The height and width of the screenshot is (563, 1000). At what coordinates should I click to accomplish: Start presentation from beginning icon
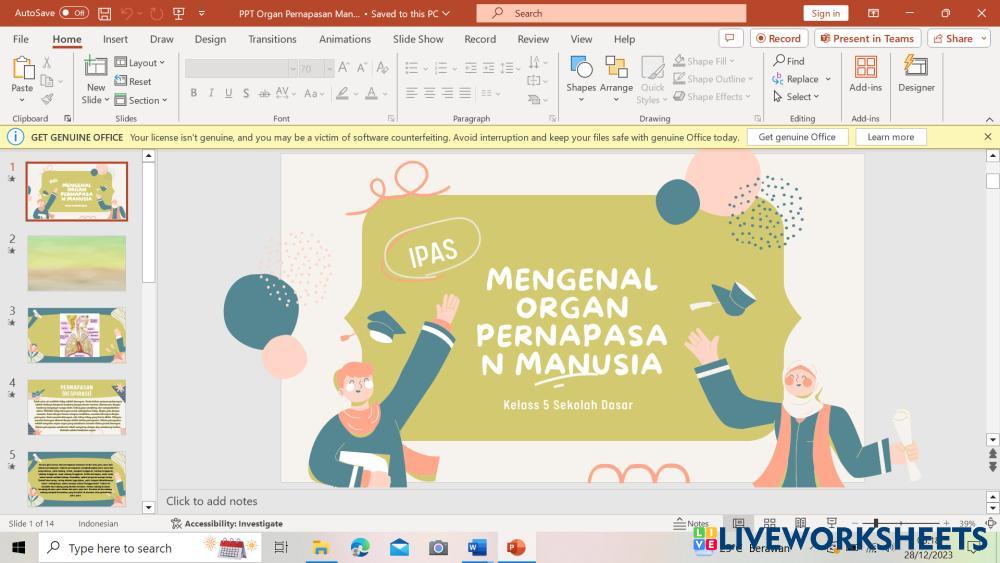(x=178, y=13)
